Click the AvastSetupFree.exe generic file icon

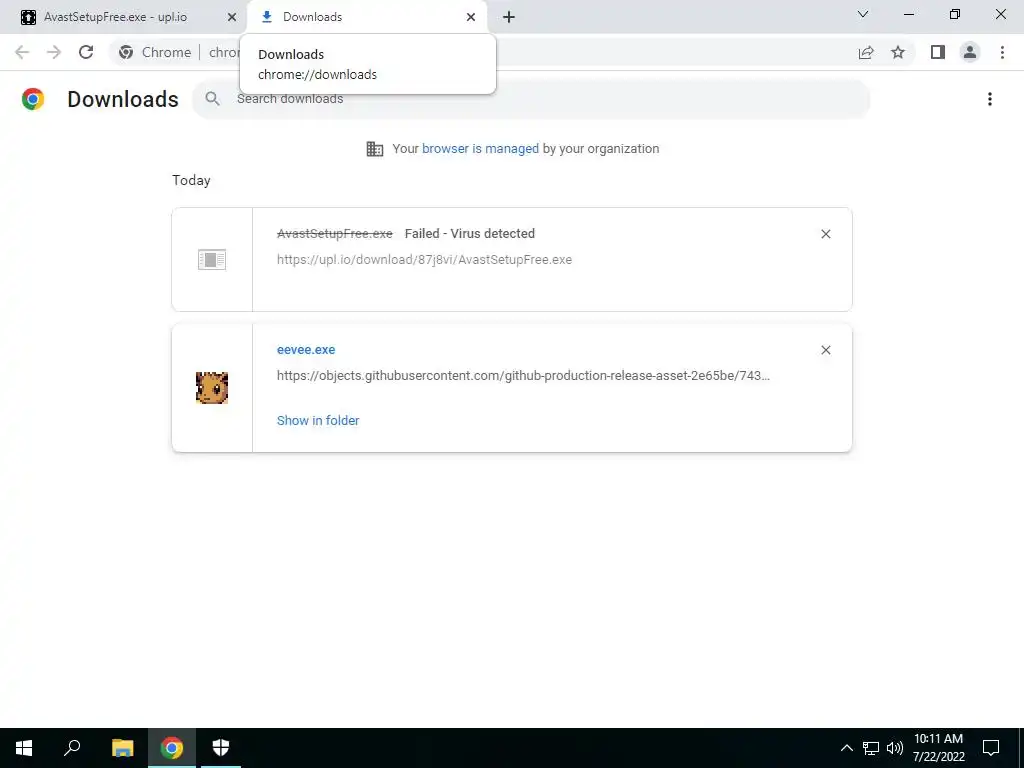[212, 259]
